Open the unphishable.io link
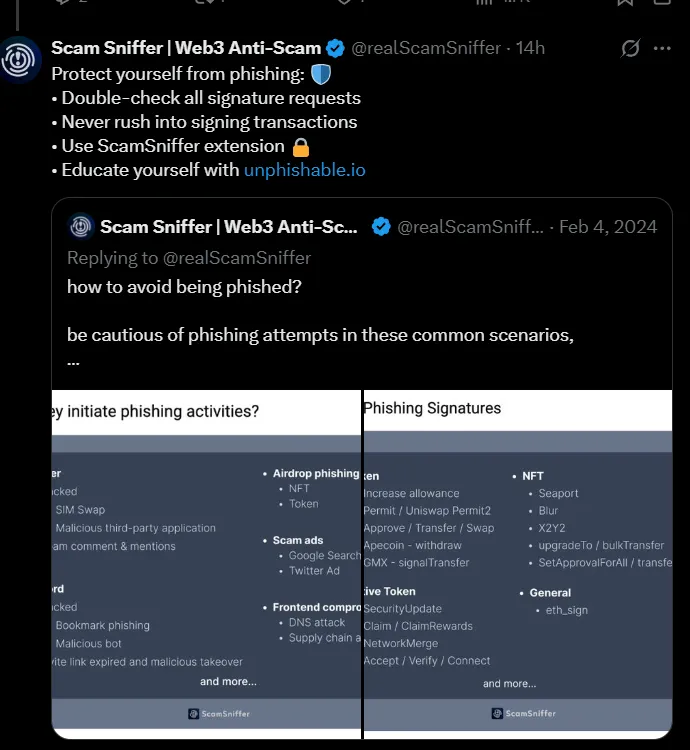 click(x=304, y=170)
